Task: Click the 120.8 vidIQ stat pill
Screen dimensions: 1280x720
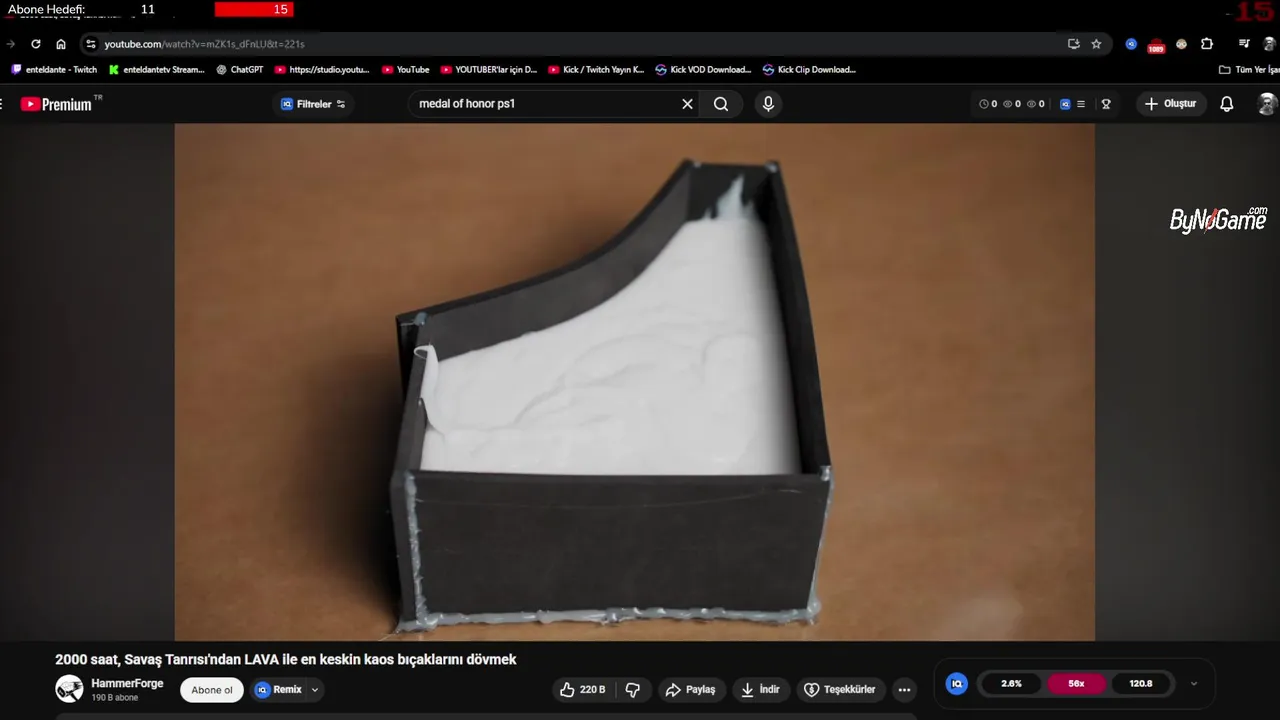Action: [1141, 684]
